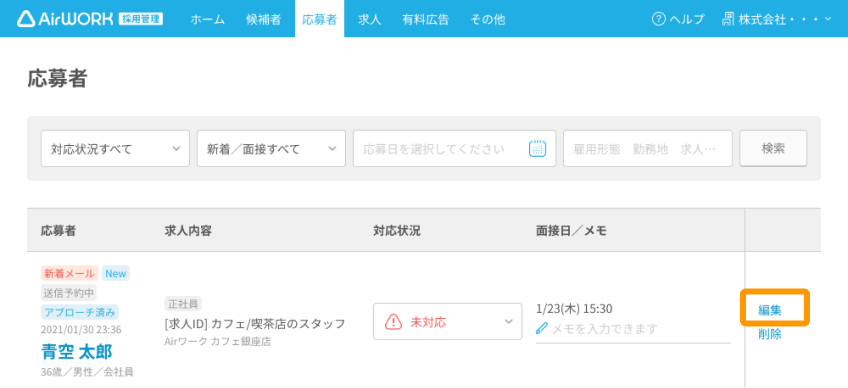Click the メモを入力できます memo field
The image size is (848, 388).
point(633,328)
